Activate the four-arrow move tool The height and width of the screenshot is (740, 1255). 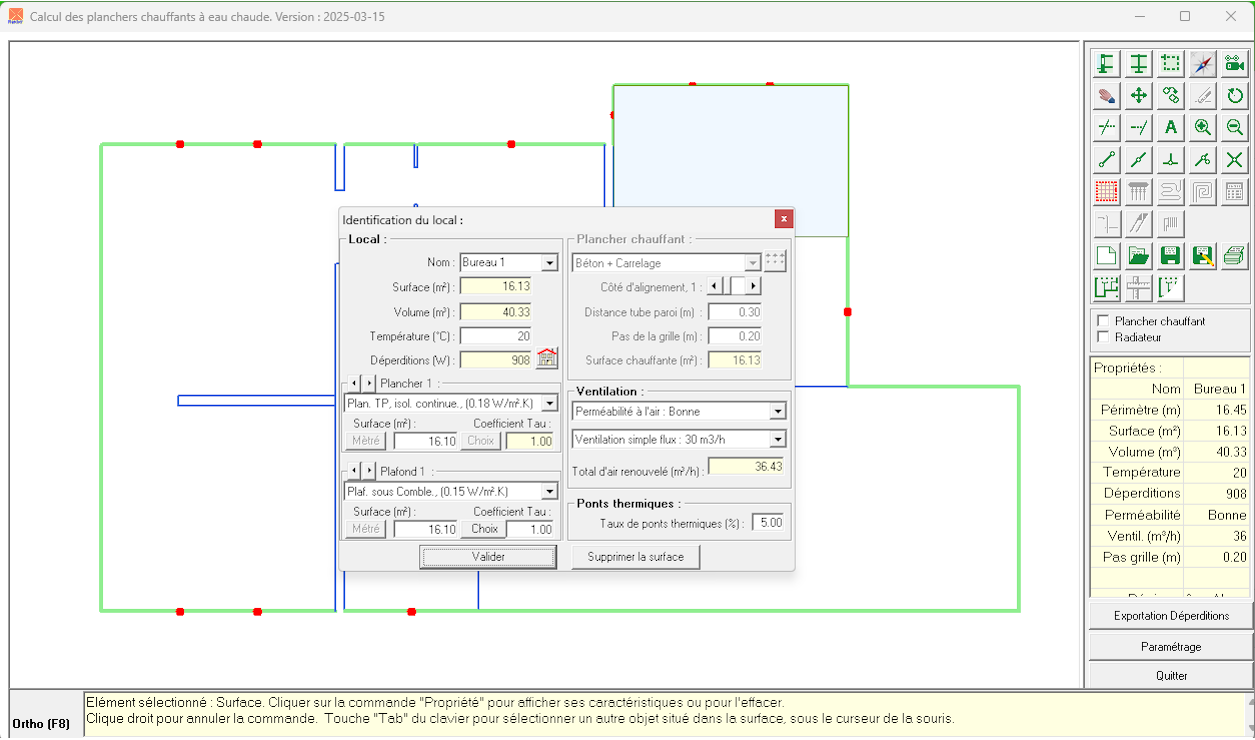pyautogui.click(x=1138, y=96)
